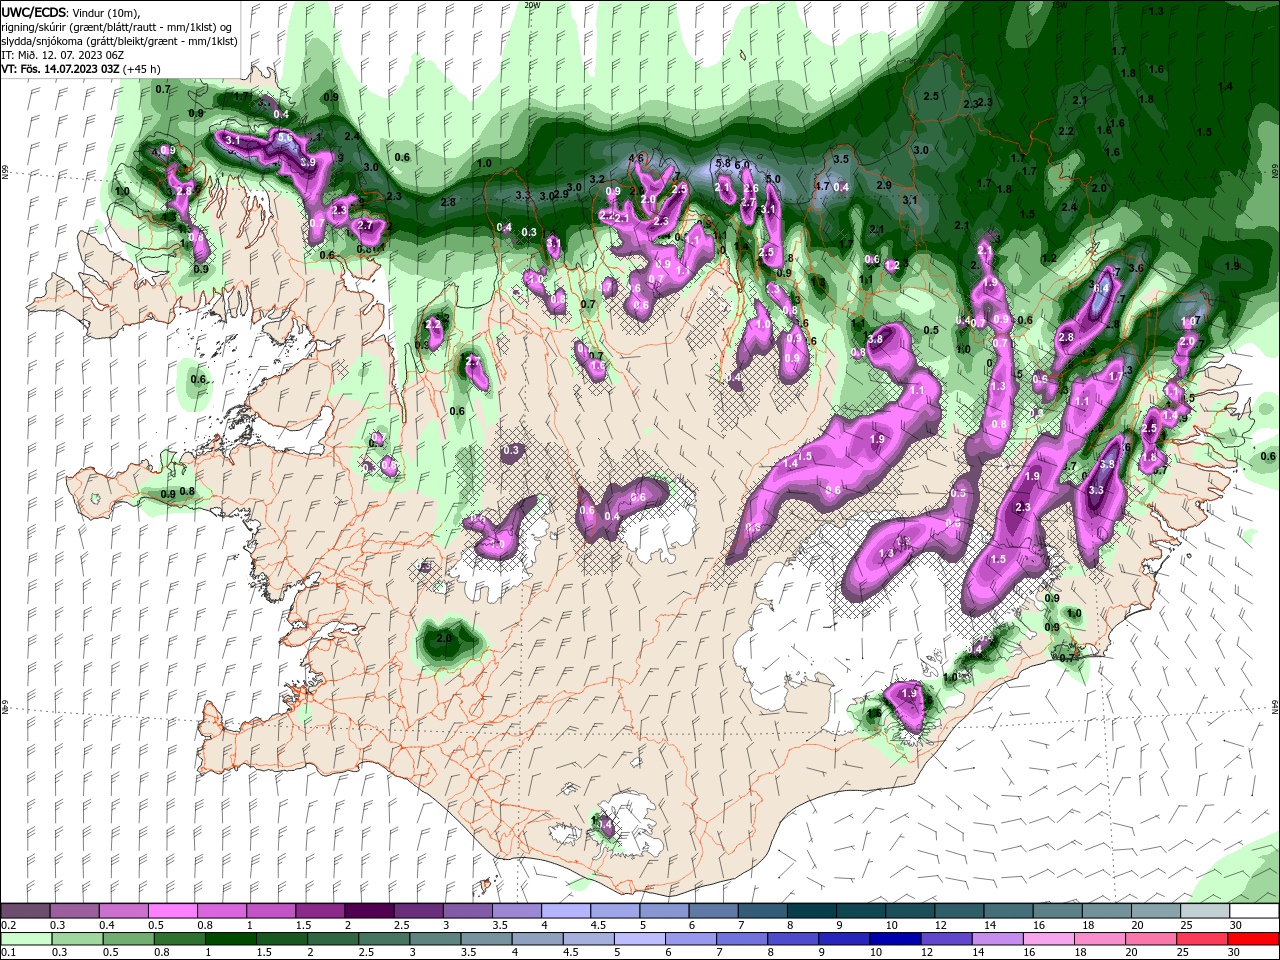Pick the royal blue swatch at 8 in rain scale

pos(793,940)
